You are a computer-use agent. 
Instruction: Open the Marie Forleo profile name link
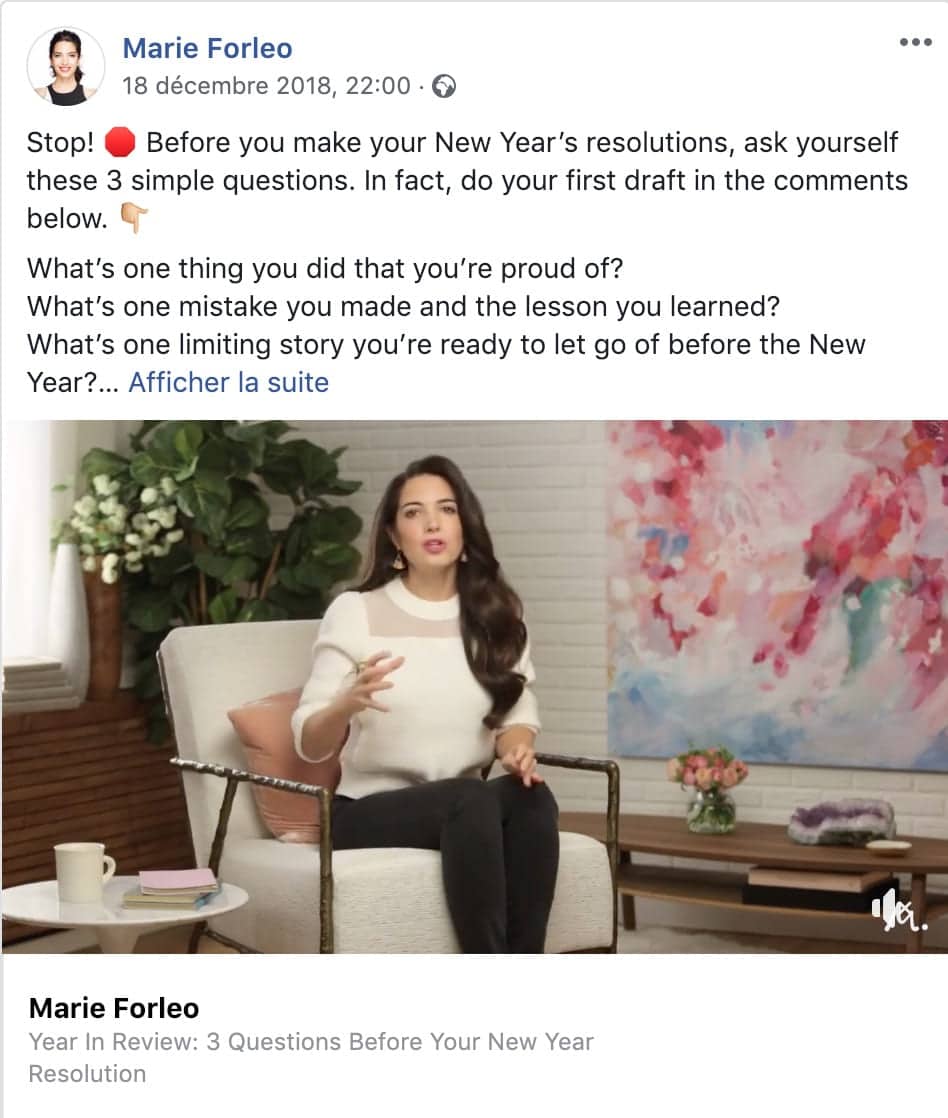click(x=207, y=48)
